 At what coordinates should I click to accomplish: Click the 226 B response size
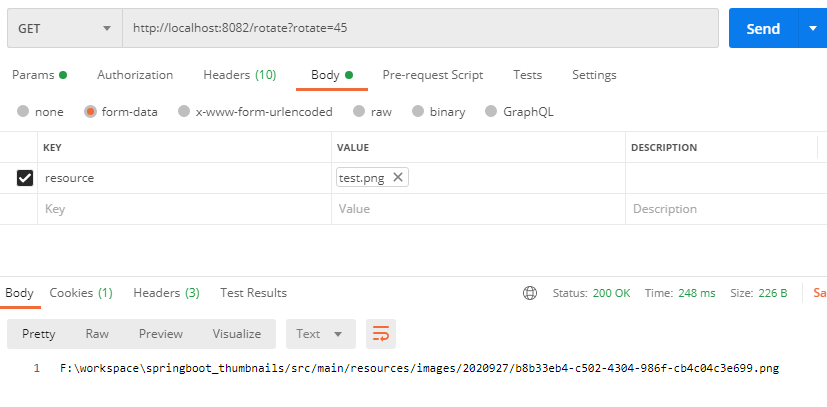click(773, 293)
